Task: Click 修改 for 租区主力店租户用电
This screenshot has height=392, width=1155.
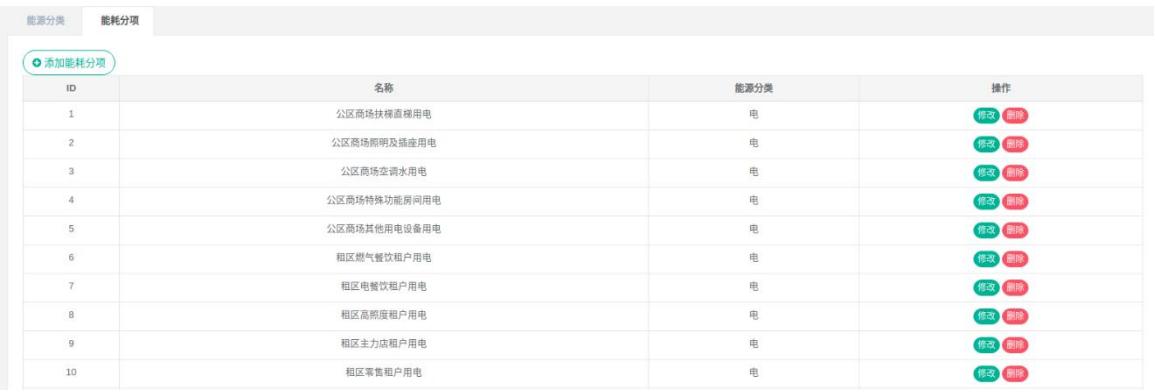Action: pos(986,345)
